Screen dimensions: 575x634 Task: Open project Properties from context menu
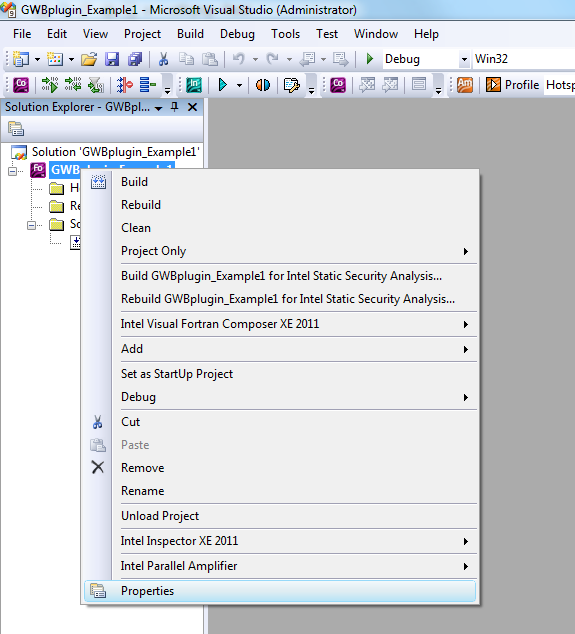(280, 591)
